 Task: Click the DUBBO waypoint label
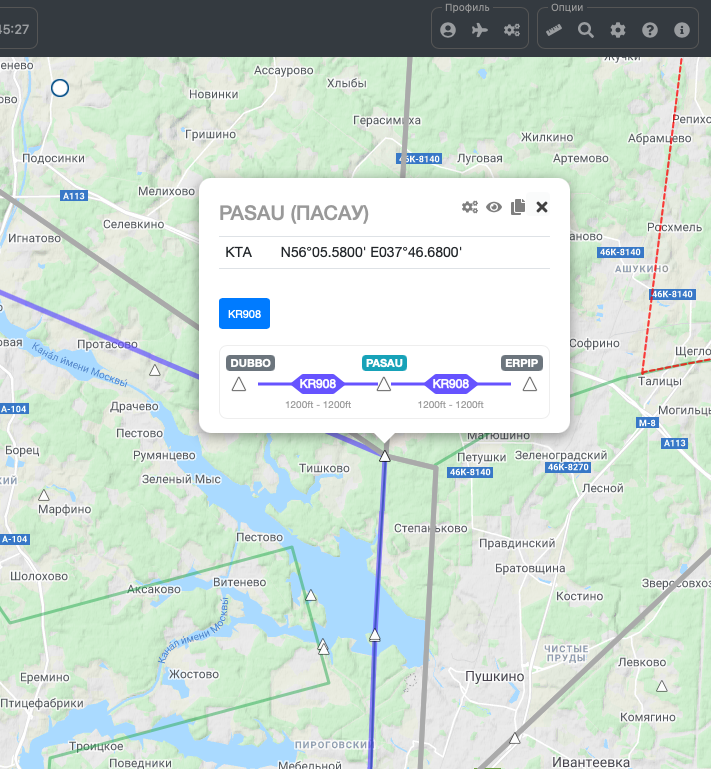[249, 363]
